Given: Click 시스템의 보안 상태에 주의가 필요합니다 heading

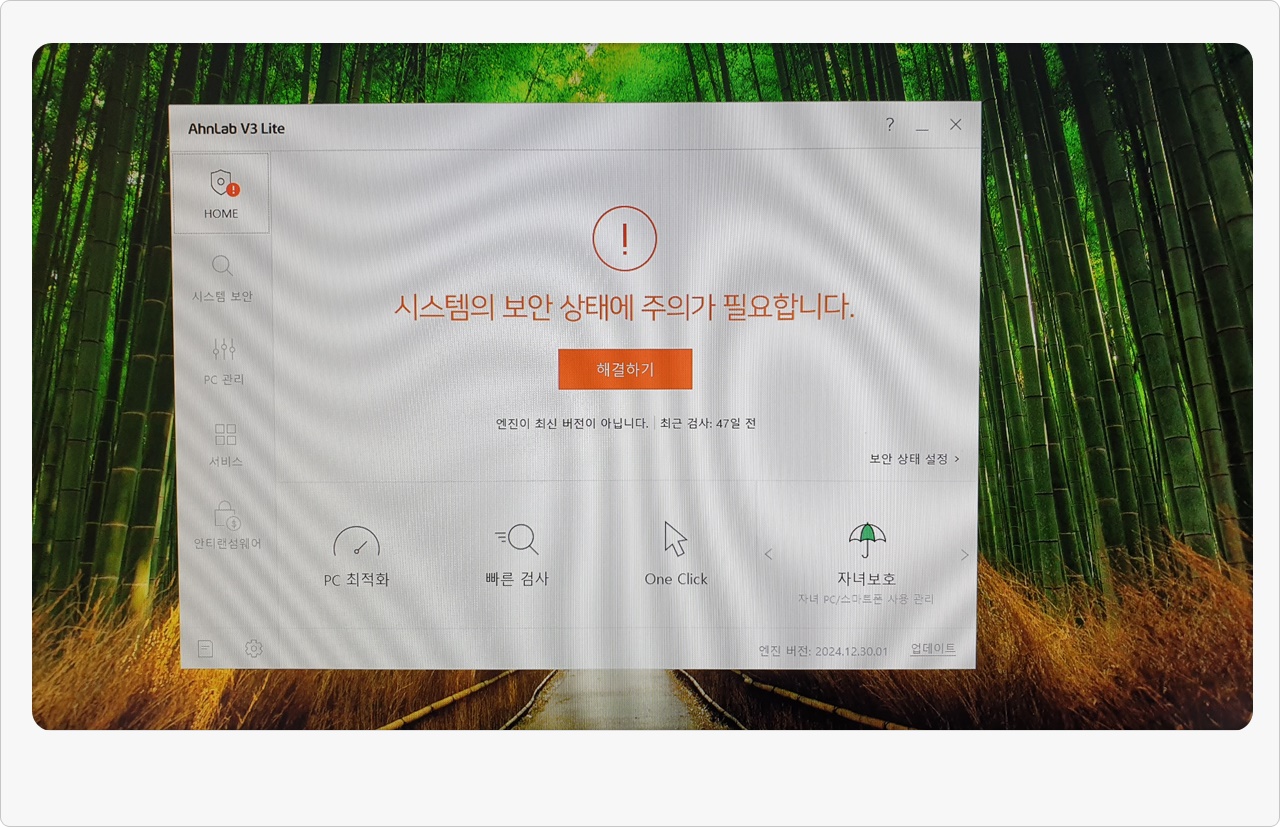Looking at the screenshot, I should [625, 307].
